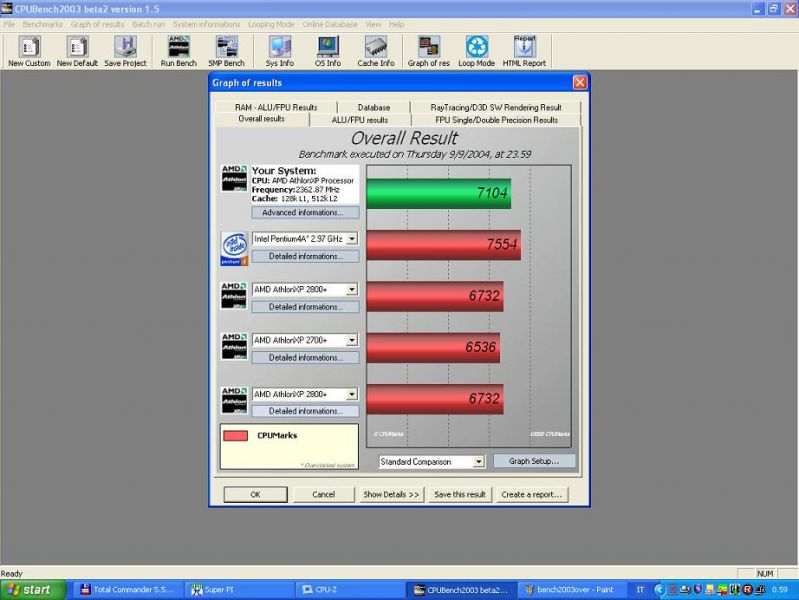Screen dimensions: 799x600
Task: Activate the Loop Mode icon
Action: 476,51
